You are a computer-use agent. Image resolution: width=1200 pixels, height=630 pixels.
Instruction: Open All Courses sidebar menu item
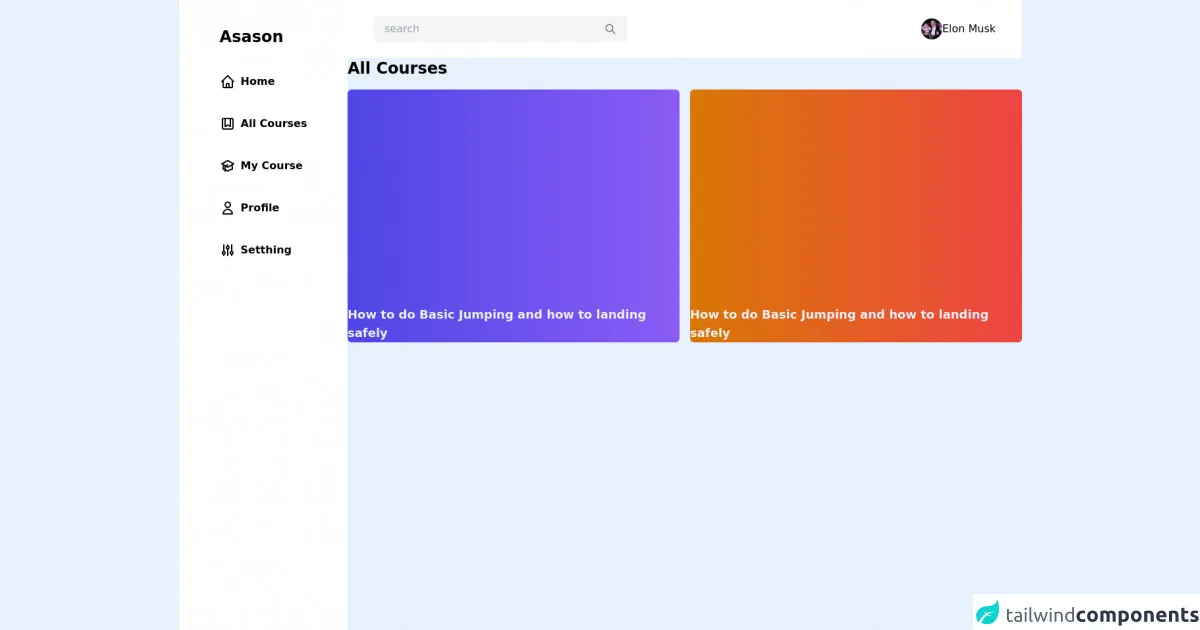(x=273, y=124)
